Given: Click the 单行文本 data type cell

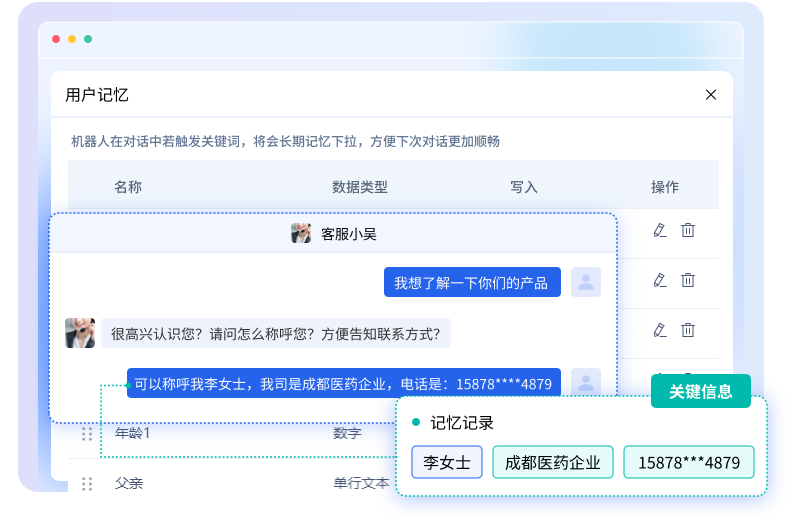Looking at the screenshot, I should [361, 483].
